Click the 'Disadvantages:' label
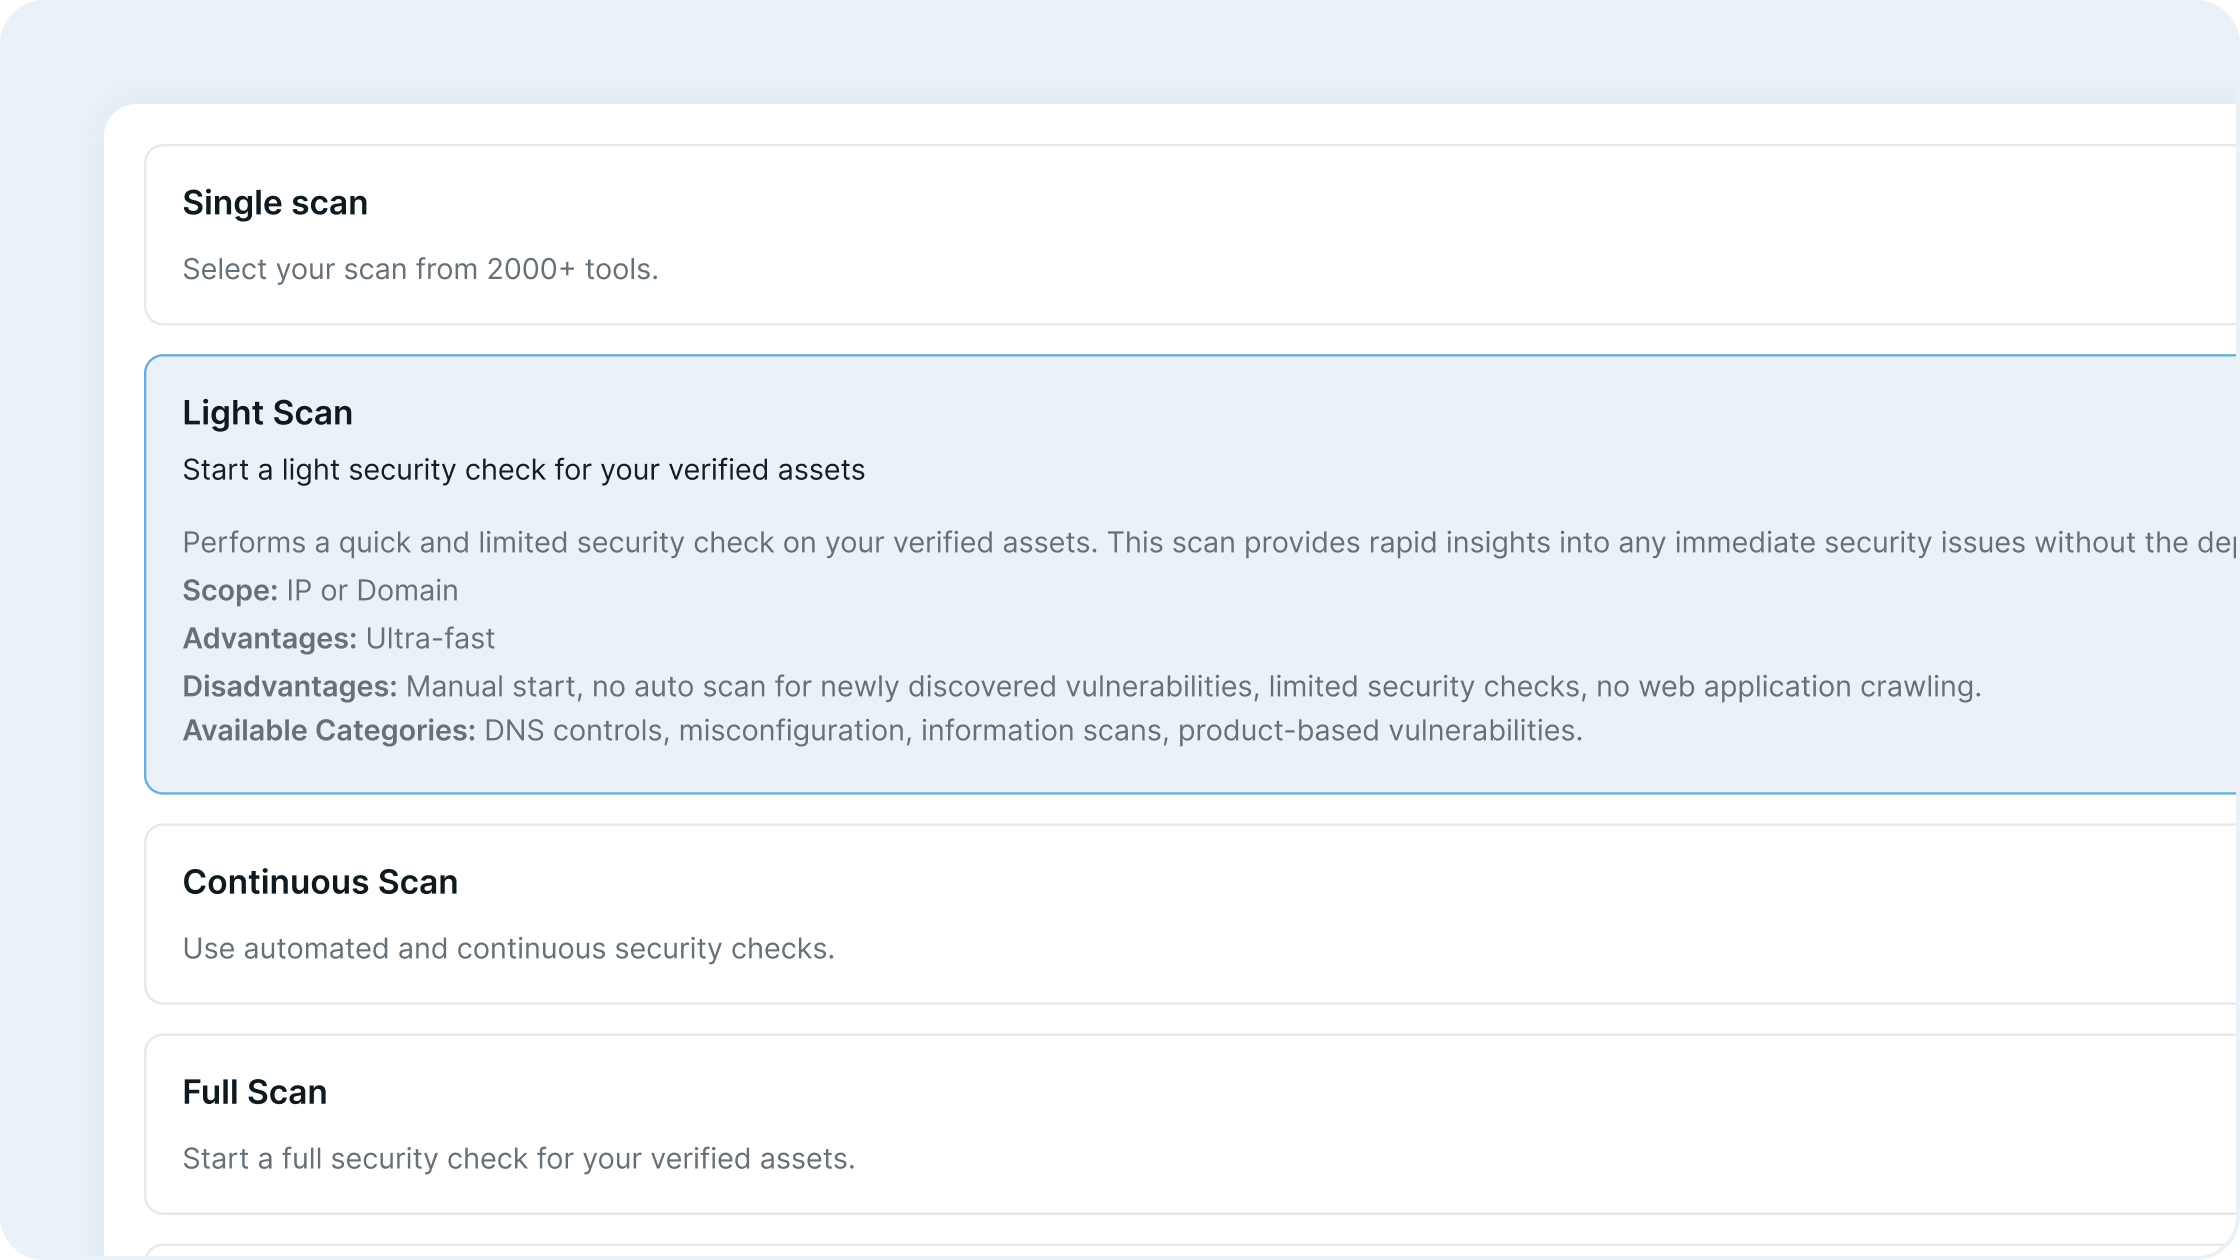This screenshot has width=2240, height=1260. pyautogui.click(x=289, y=687)
